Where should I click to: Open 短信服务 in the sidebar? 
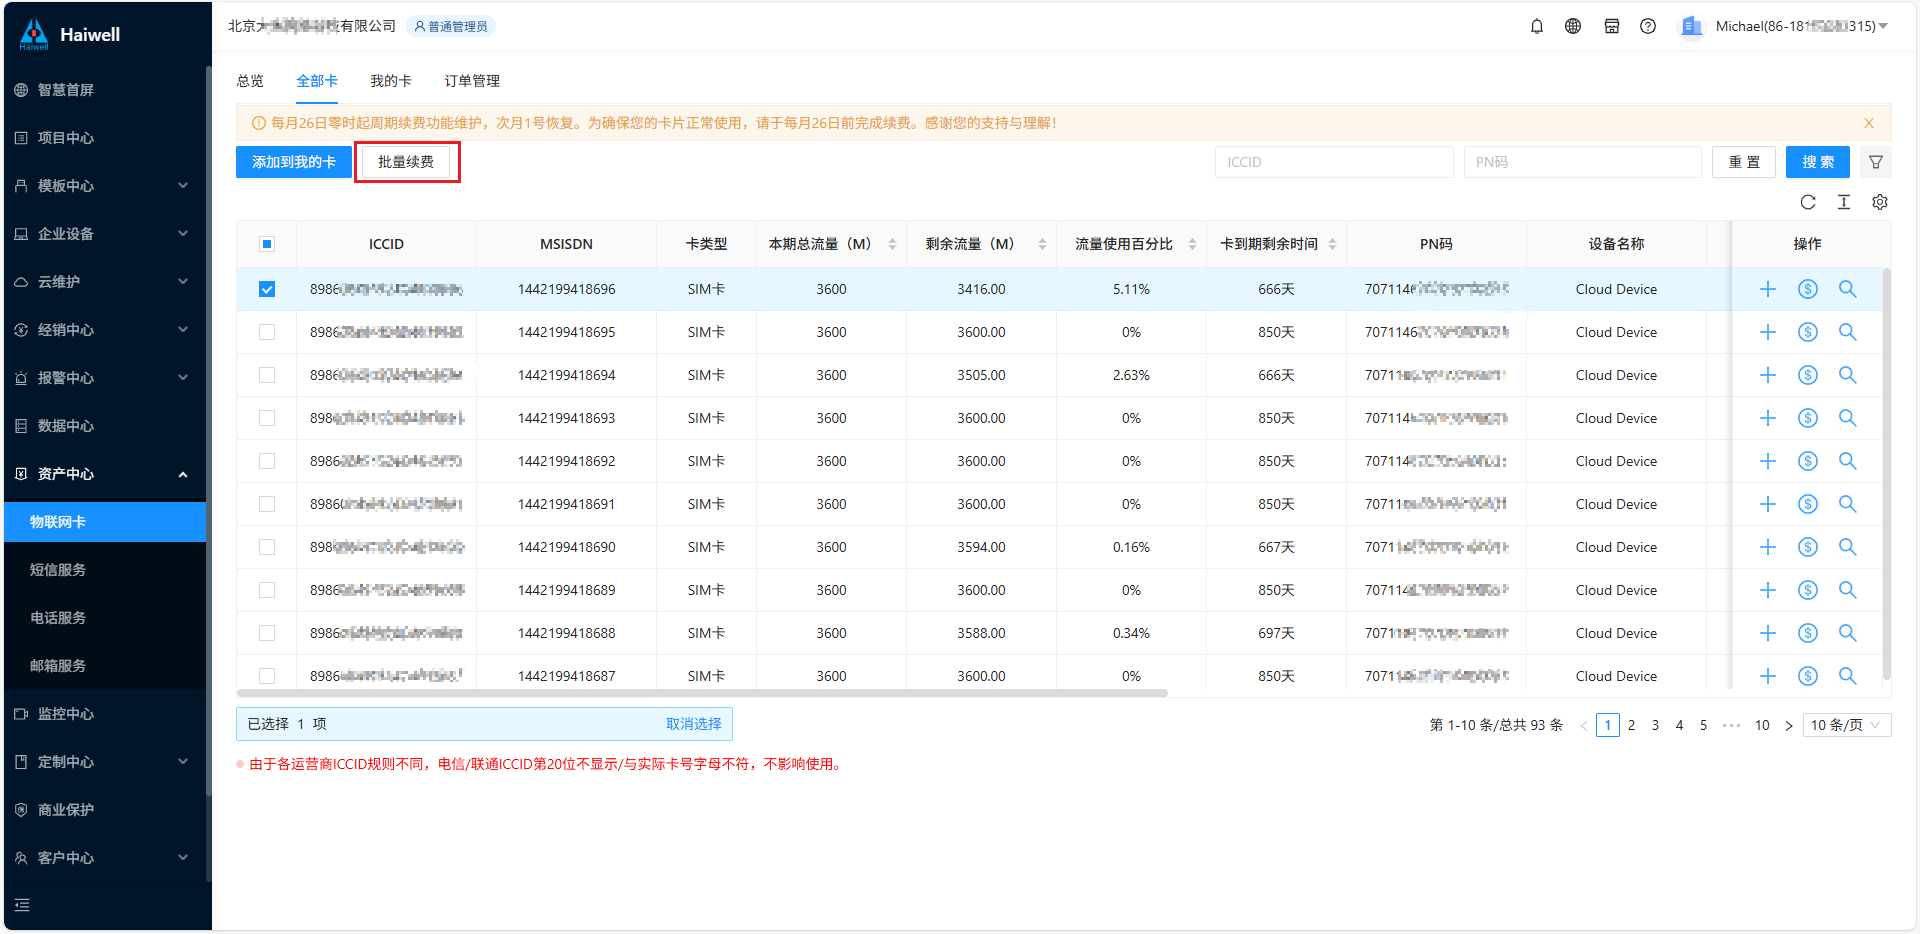105,570
